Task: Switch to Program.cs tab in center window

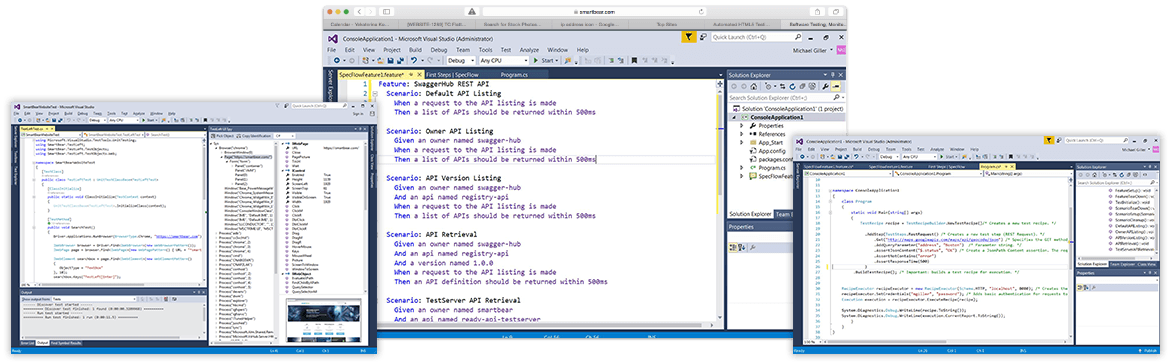Action: tap(515, 75)
